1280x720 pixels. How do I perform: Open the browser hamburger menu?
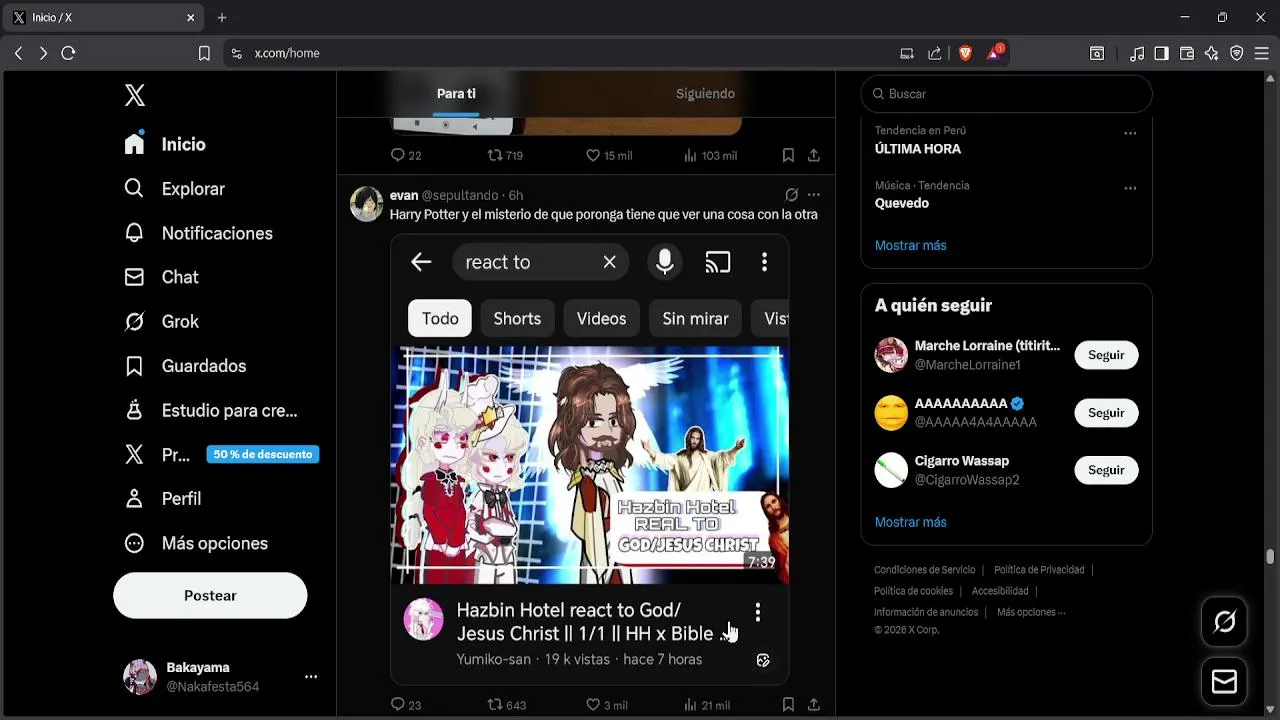1262,53
